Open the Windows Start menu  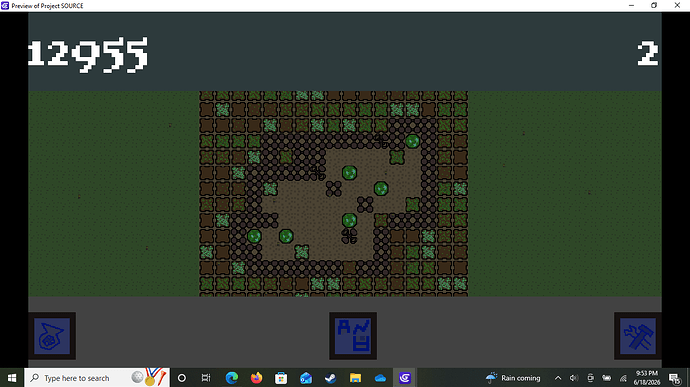[12, 378]
